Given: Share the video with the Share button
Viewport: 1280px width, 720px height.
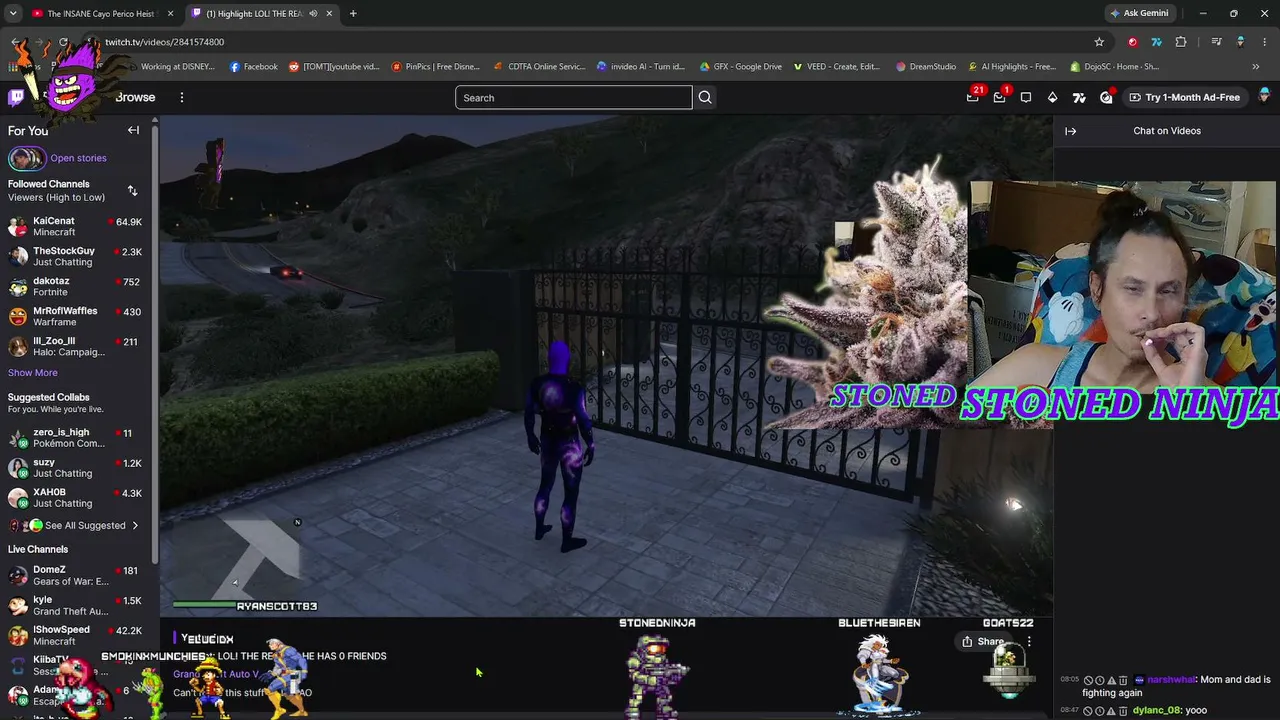Looking at the screenshot, I should 983,642.
